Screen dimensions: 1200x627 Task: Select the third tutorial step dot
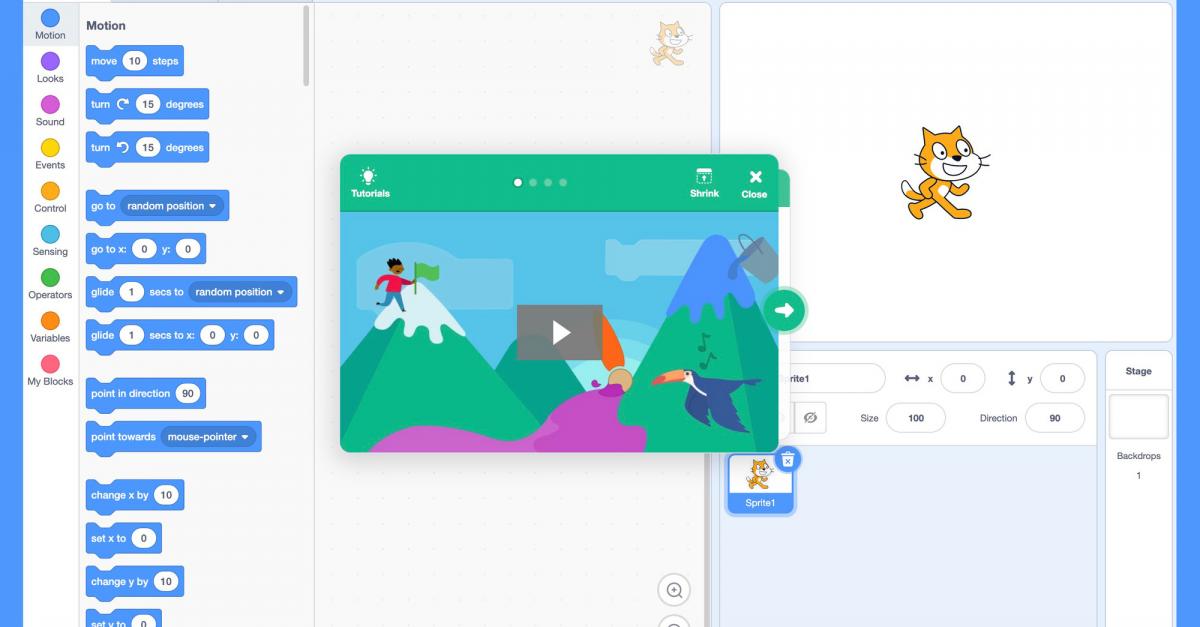tap(548, 183)
